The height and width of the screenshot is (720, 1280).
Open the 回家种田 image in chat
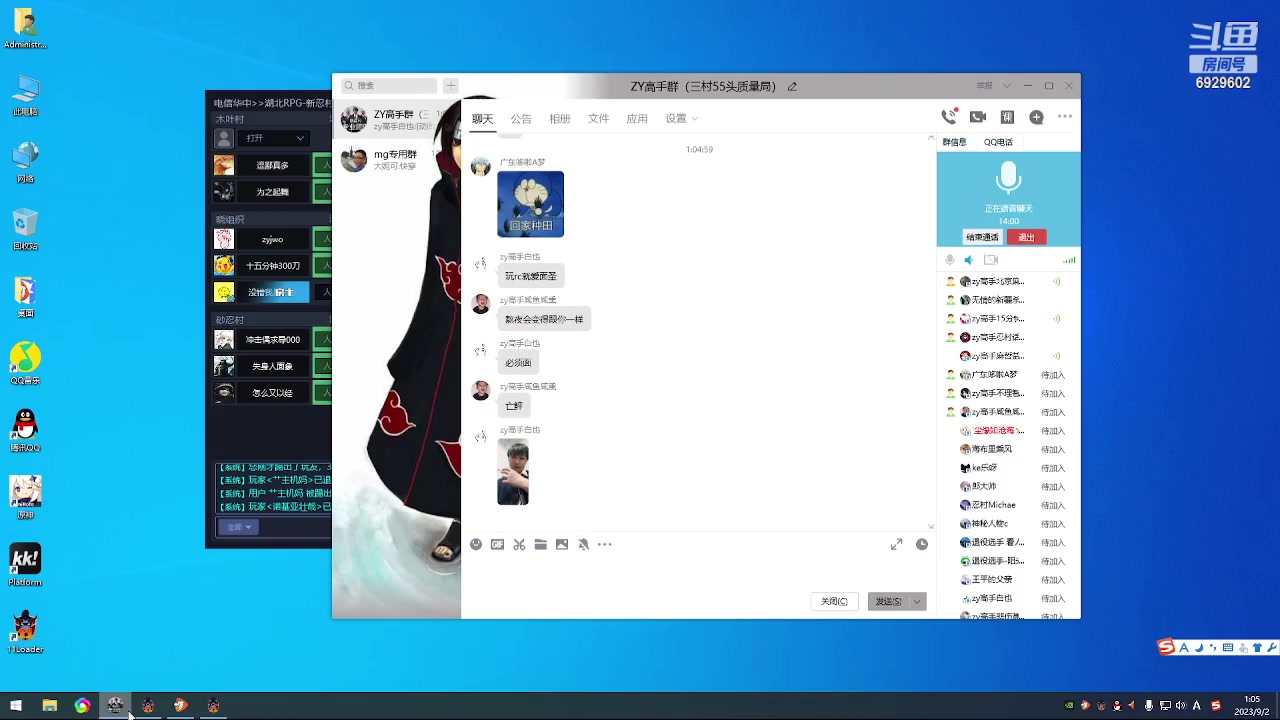point(530,204)
